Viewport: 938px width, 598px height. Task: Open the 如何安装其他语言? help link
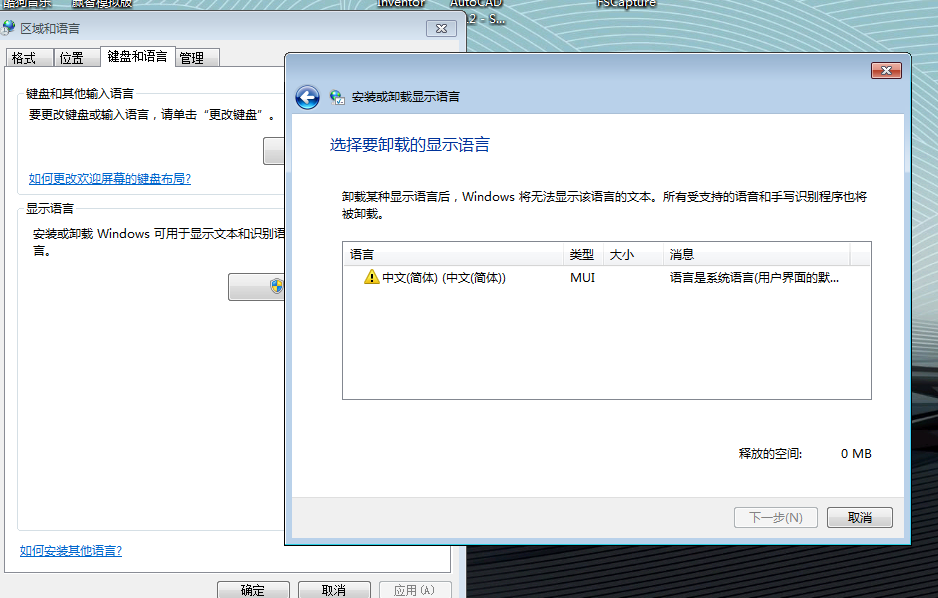click(71, 551)
